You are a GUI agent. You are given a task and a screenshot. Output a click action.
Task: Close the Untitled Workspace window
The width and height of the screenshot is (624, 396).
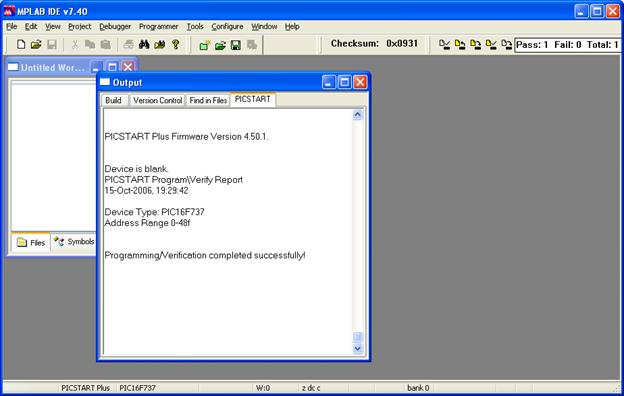pyautogui.click(x=128, y=67)
